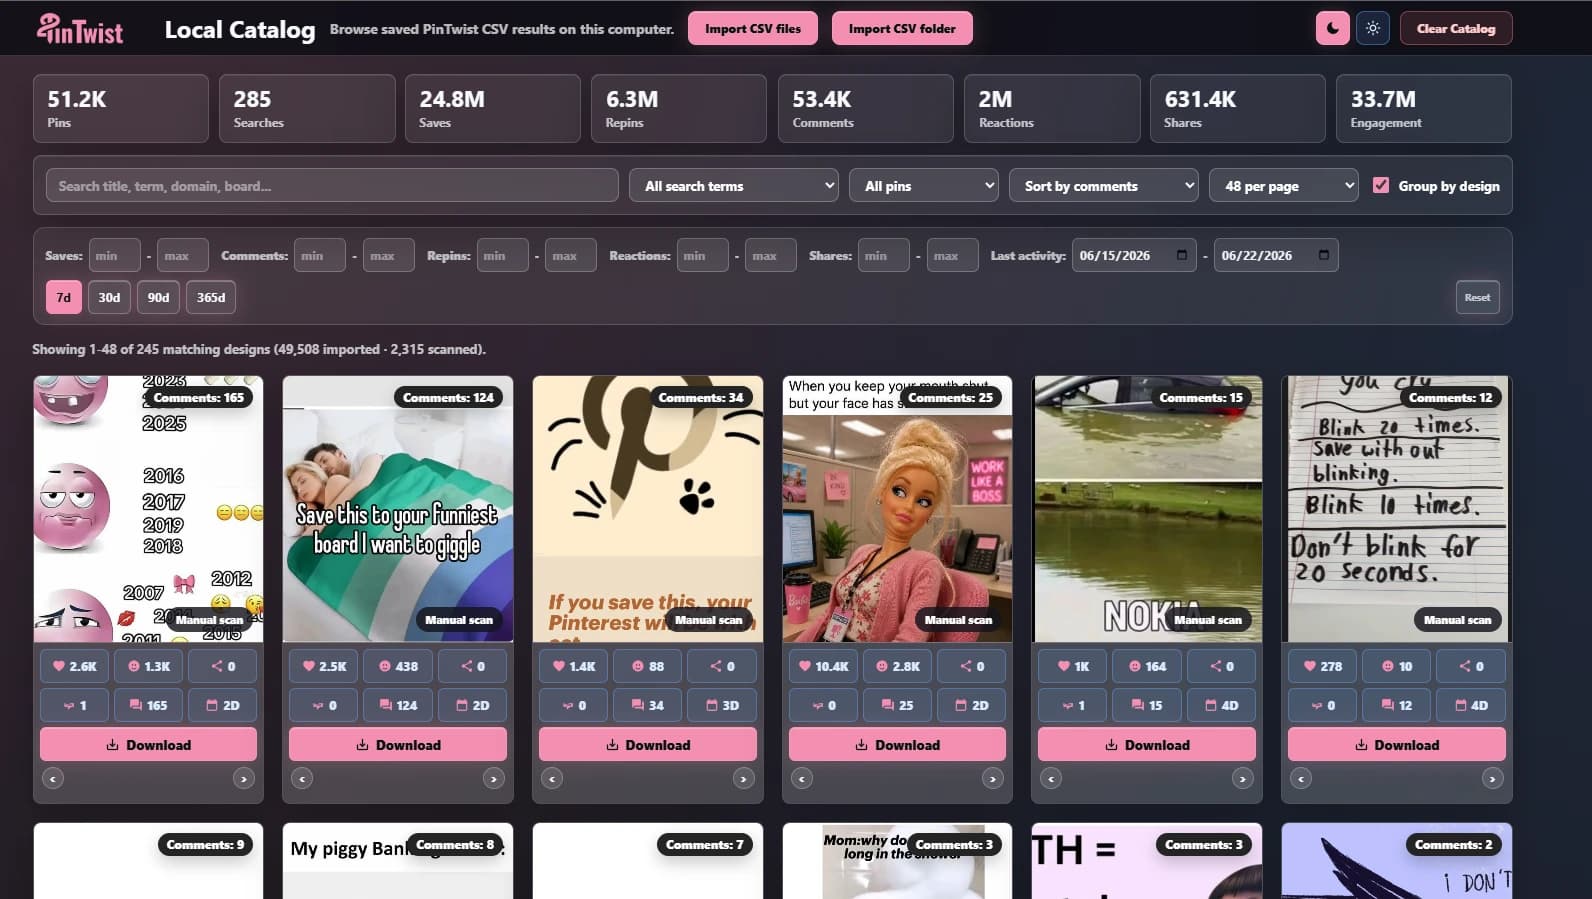
Task: Select the 30d time range
Action: (109, 297)
